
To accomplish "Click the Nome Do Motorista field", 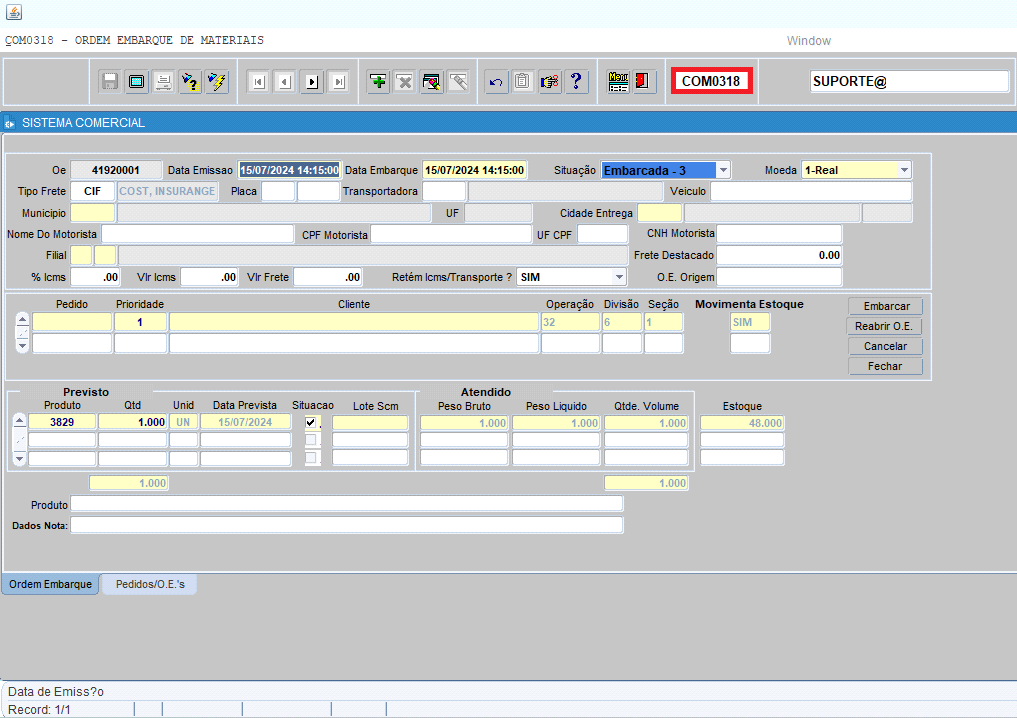I will (x=198, y=234).
